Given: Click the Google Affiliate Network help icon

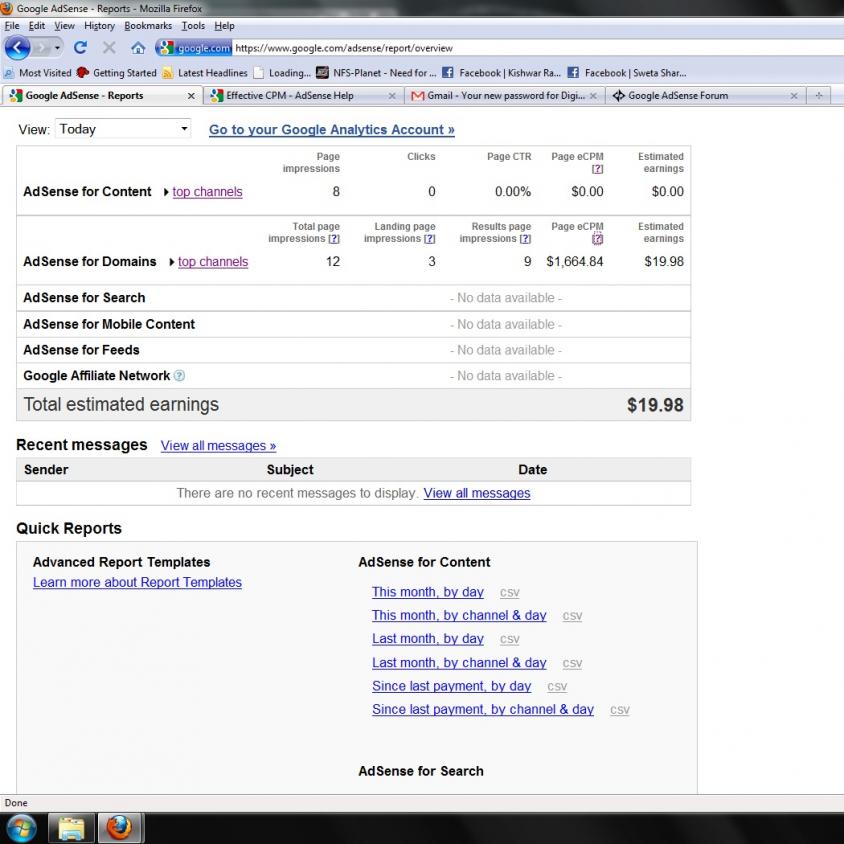Looking at the screenshot, I should (x=179, y=376).
